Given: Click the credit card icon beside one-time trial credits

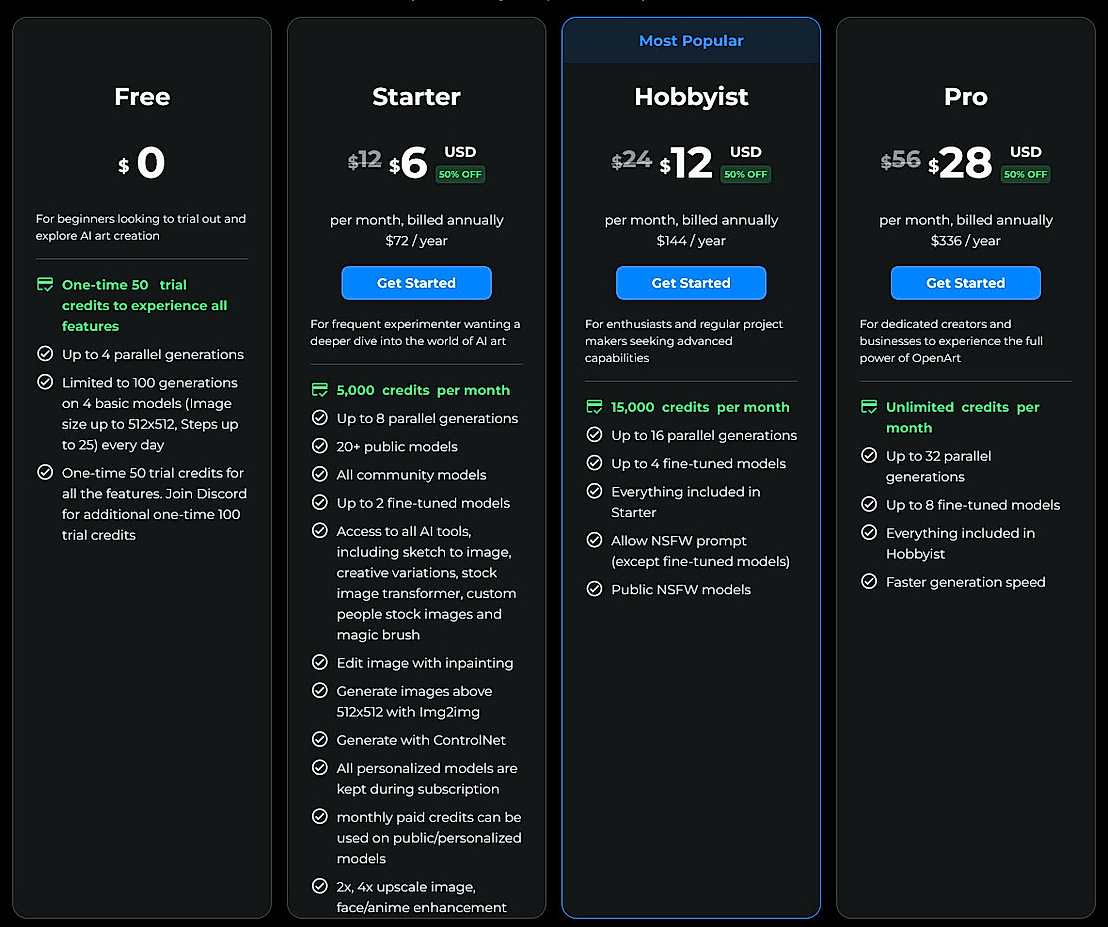Looking at the screenshot, I should coord(45,284).
